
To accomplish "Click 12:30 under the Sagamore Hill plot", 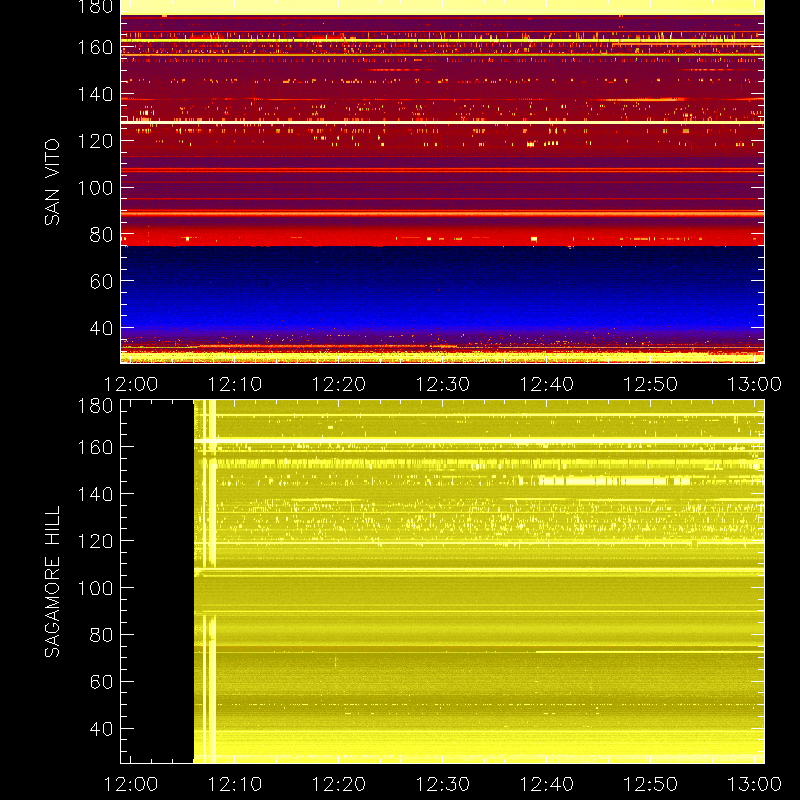I will 442,784.
